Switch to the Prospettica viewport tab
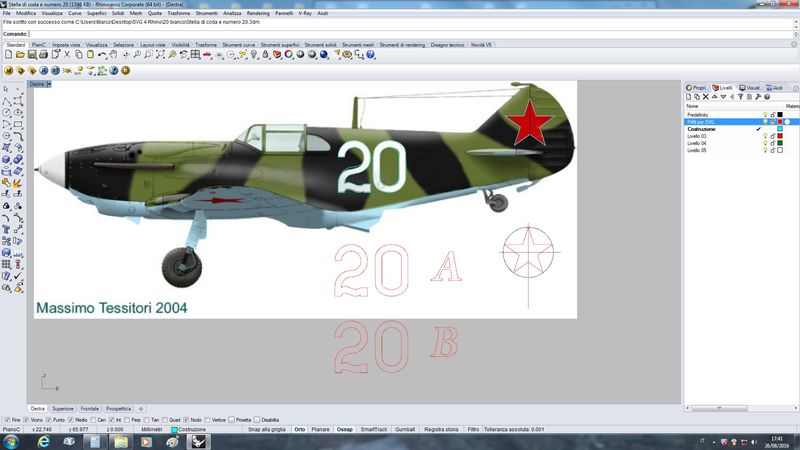Image resolution: width=800 pixels, height=450 pixels. (118, 409)
